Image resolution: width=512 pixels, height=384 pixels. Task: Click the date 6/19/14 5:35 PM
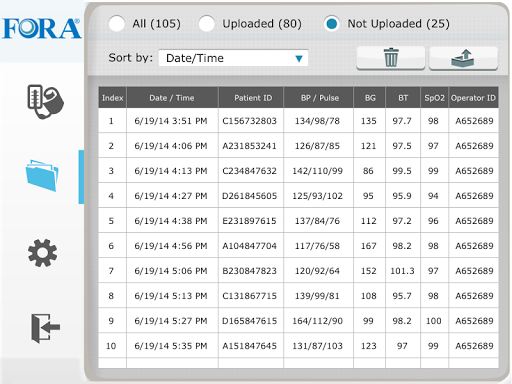[171, 346]
